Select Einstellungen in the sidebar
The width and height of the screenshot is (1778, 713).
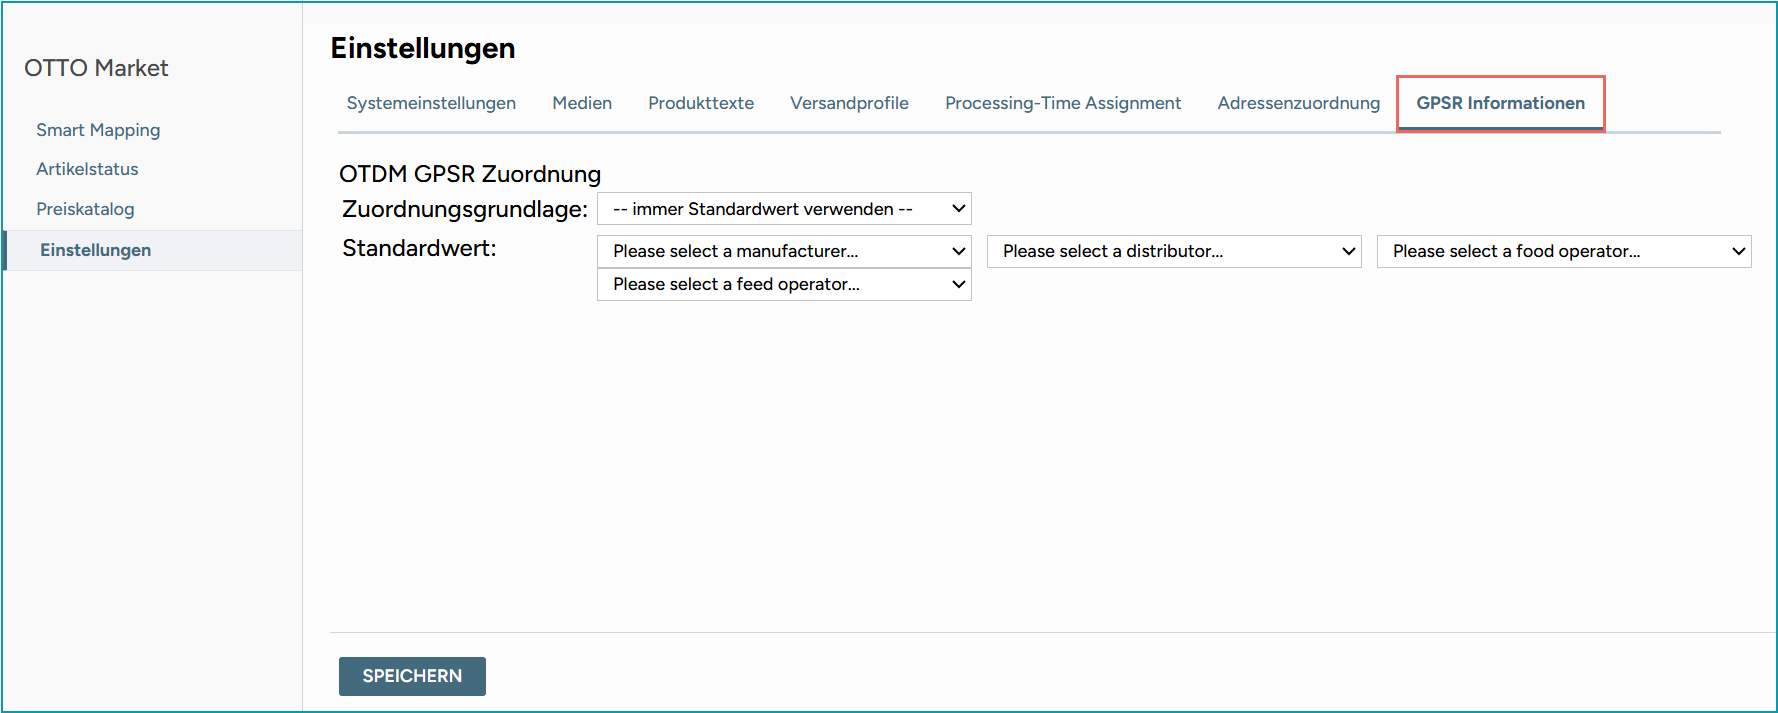153,250
